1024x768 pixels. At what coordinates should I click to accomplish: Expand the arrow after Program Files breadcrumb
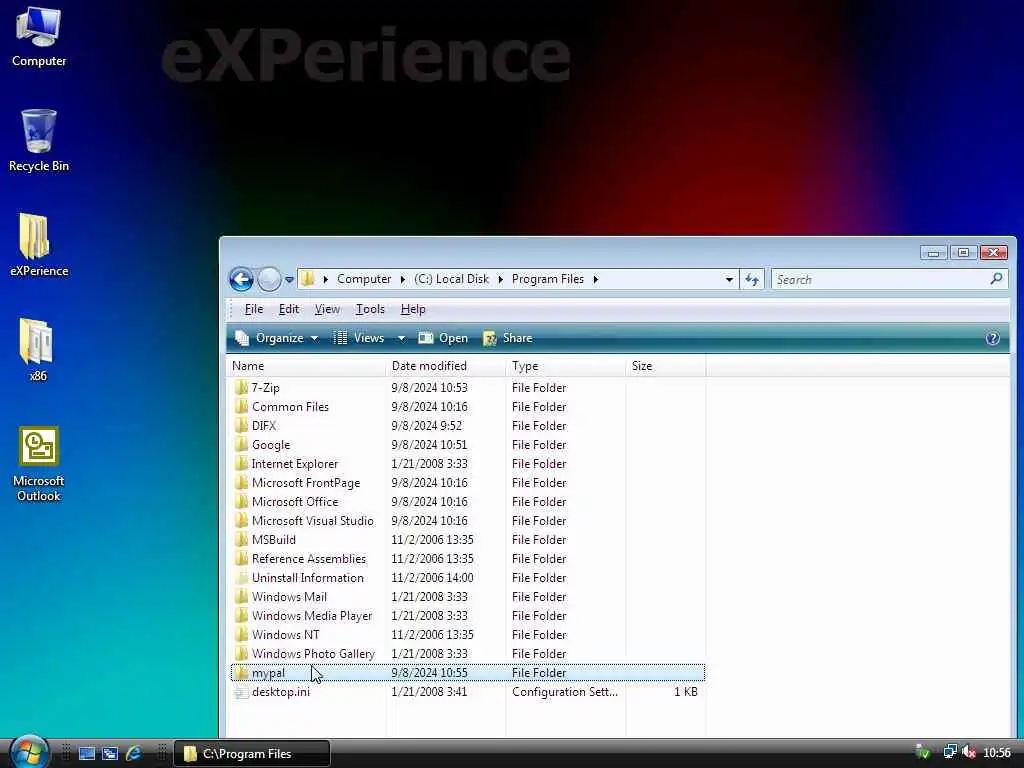(x=596, y=280)
